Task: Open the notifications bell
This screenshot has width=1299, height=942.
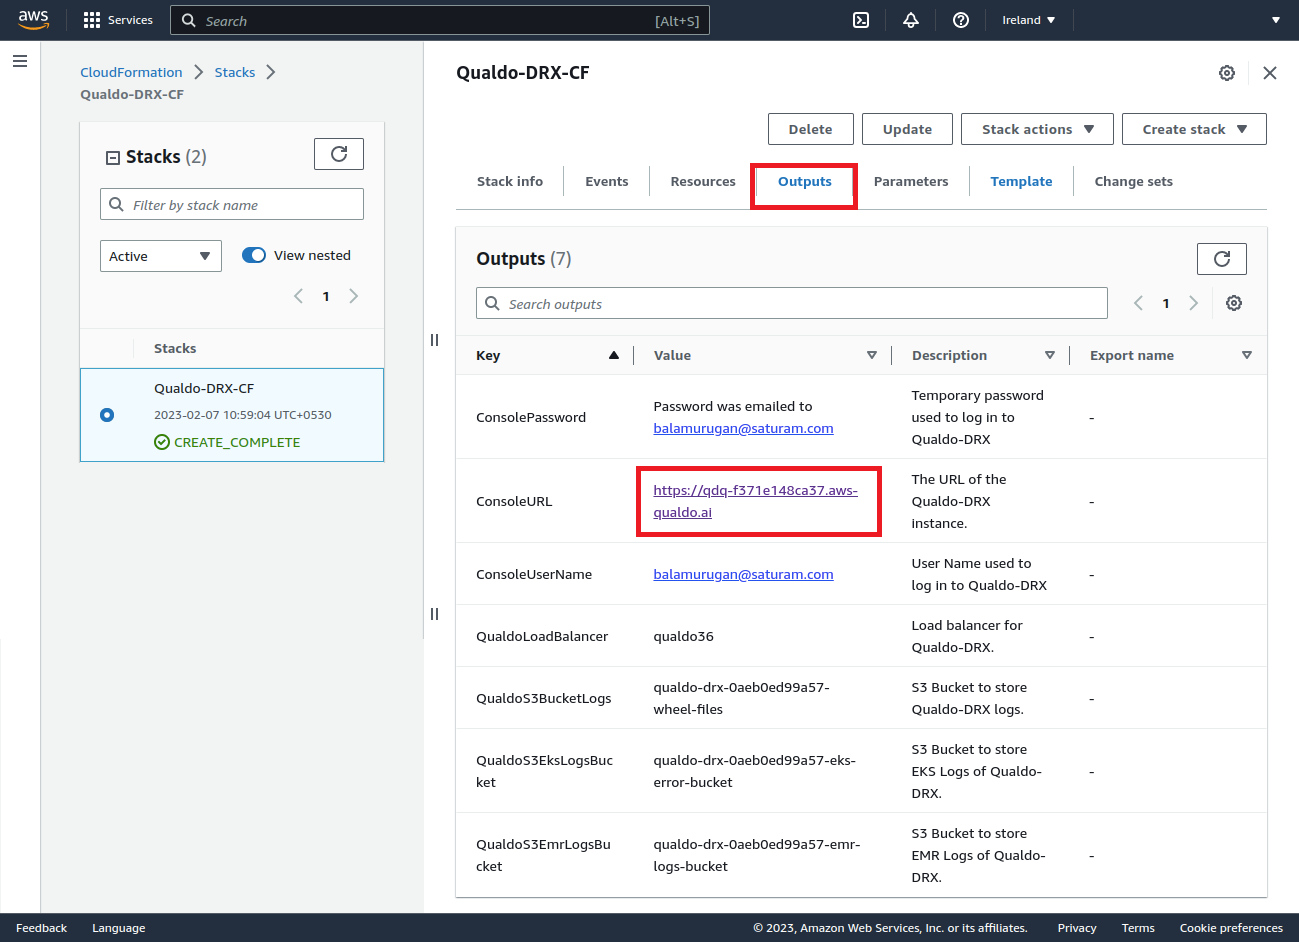Action: coord(911,20)
